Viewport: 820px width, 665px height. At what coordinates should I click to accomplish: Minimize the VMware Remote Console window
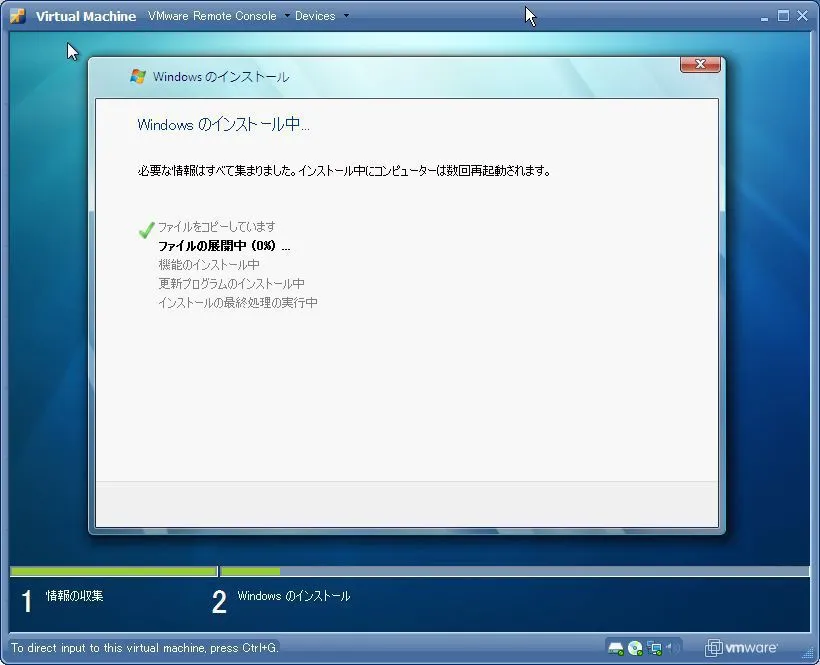pyautogui.click(x=762, y=15)
